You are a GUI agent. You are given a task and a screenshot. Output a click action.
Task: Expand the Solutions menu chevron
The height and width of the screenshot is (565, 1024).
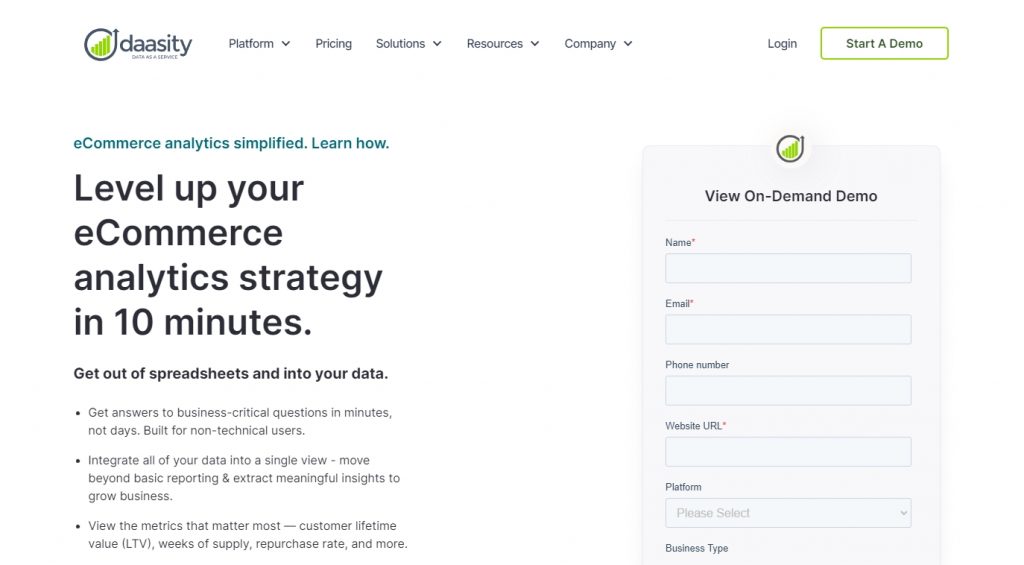(x=437, y=44)
